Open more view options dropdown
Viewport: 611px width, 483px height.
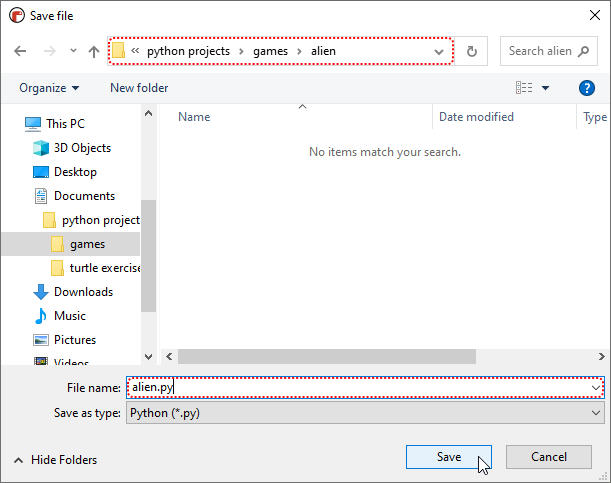tap(546, 88)
